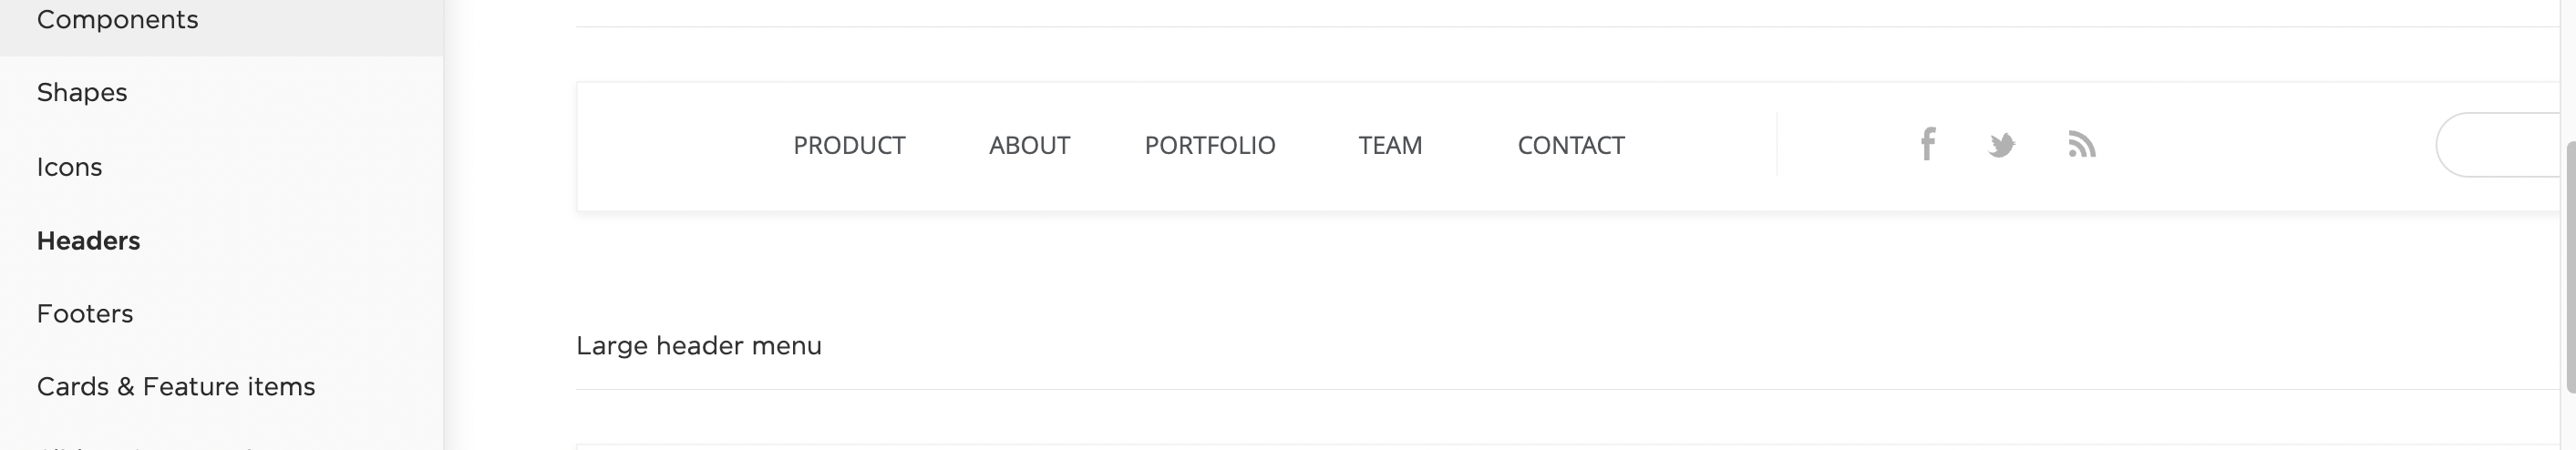Viewport: 2576px width, 450px height.
Task: Open the Facebook icon in the header
Action: coord(1928,145)
